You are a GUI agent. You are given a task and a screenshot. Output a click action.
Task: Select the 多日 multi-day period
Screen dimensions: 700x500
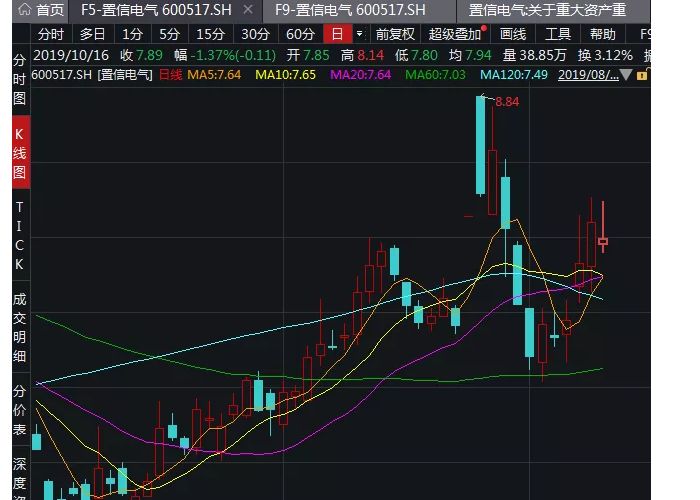pos(93,34)
